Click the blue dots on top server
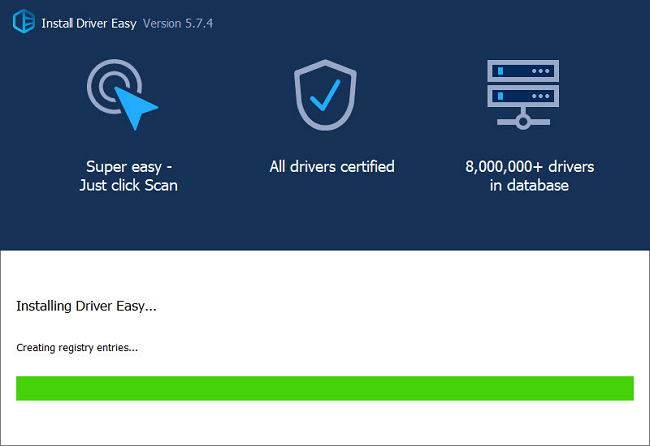650x446 pixels. (x=543, y=72)
